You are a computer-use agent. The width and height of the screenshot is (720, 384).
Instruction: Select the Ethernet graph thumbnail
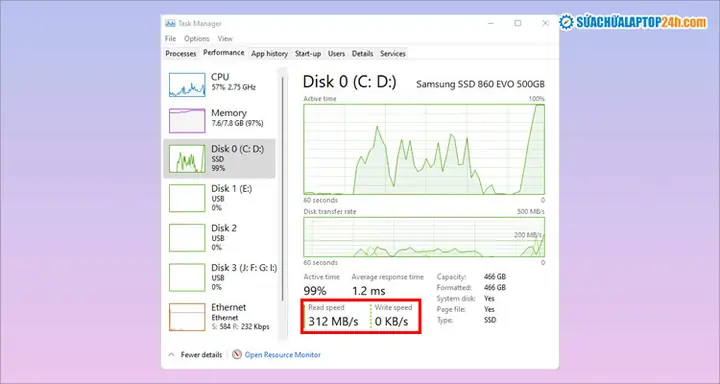[x=187, y=317]
